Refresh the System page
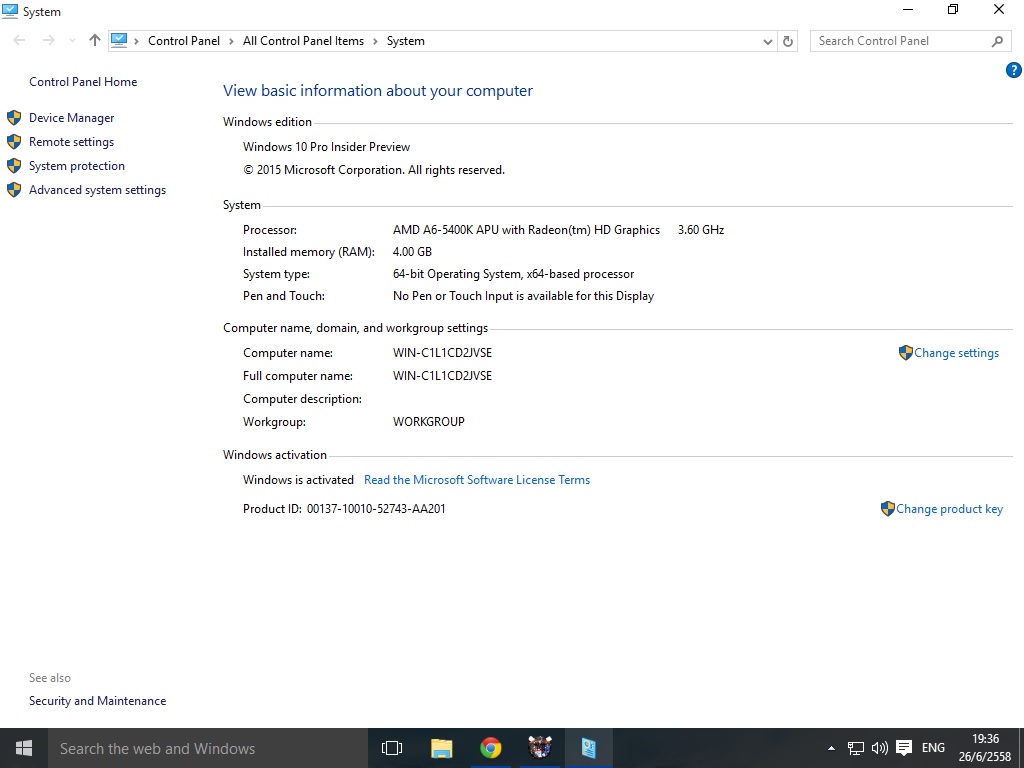1024x768 pixels. coord(788,41)
